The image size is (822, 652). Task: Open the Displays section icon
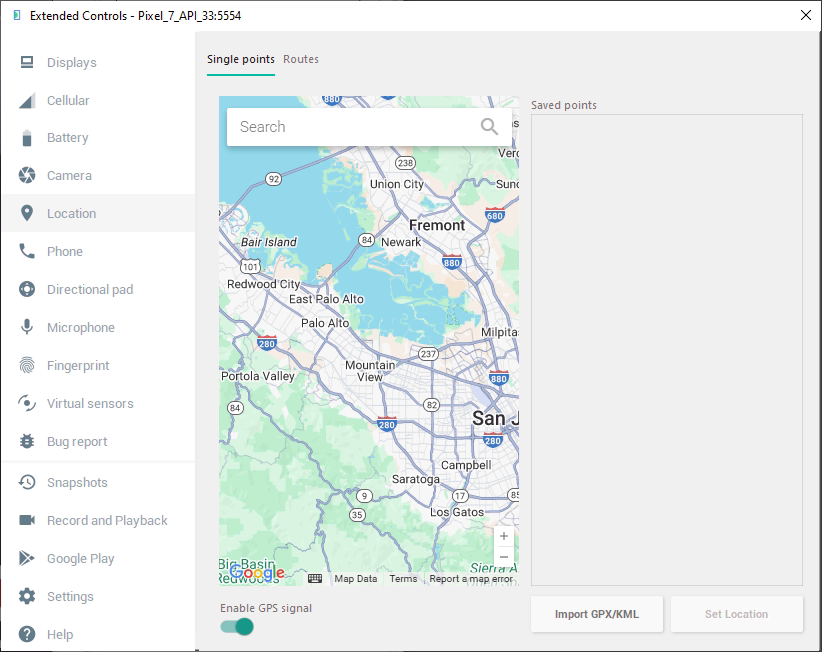[x=27, y=62]
